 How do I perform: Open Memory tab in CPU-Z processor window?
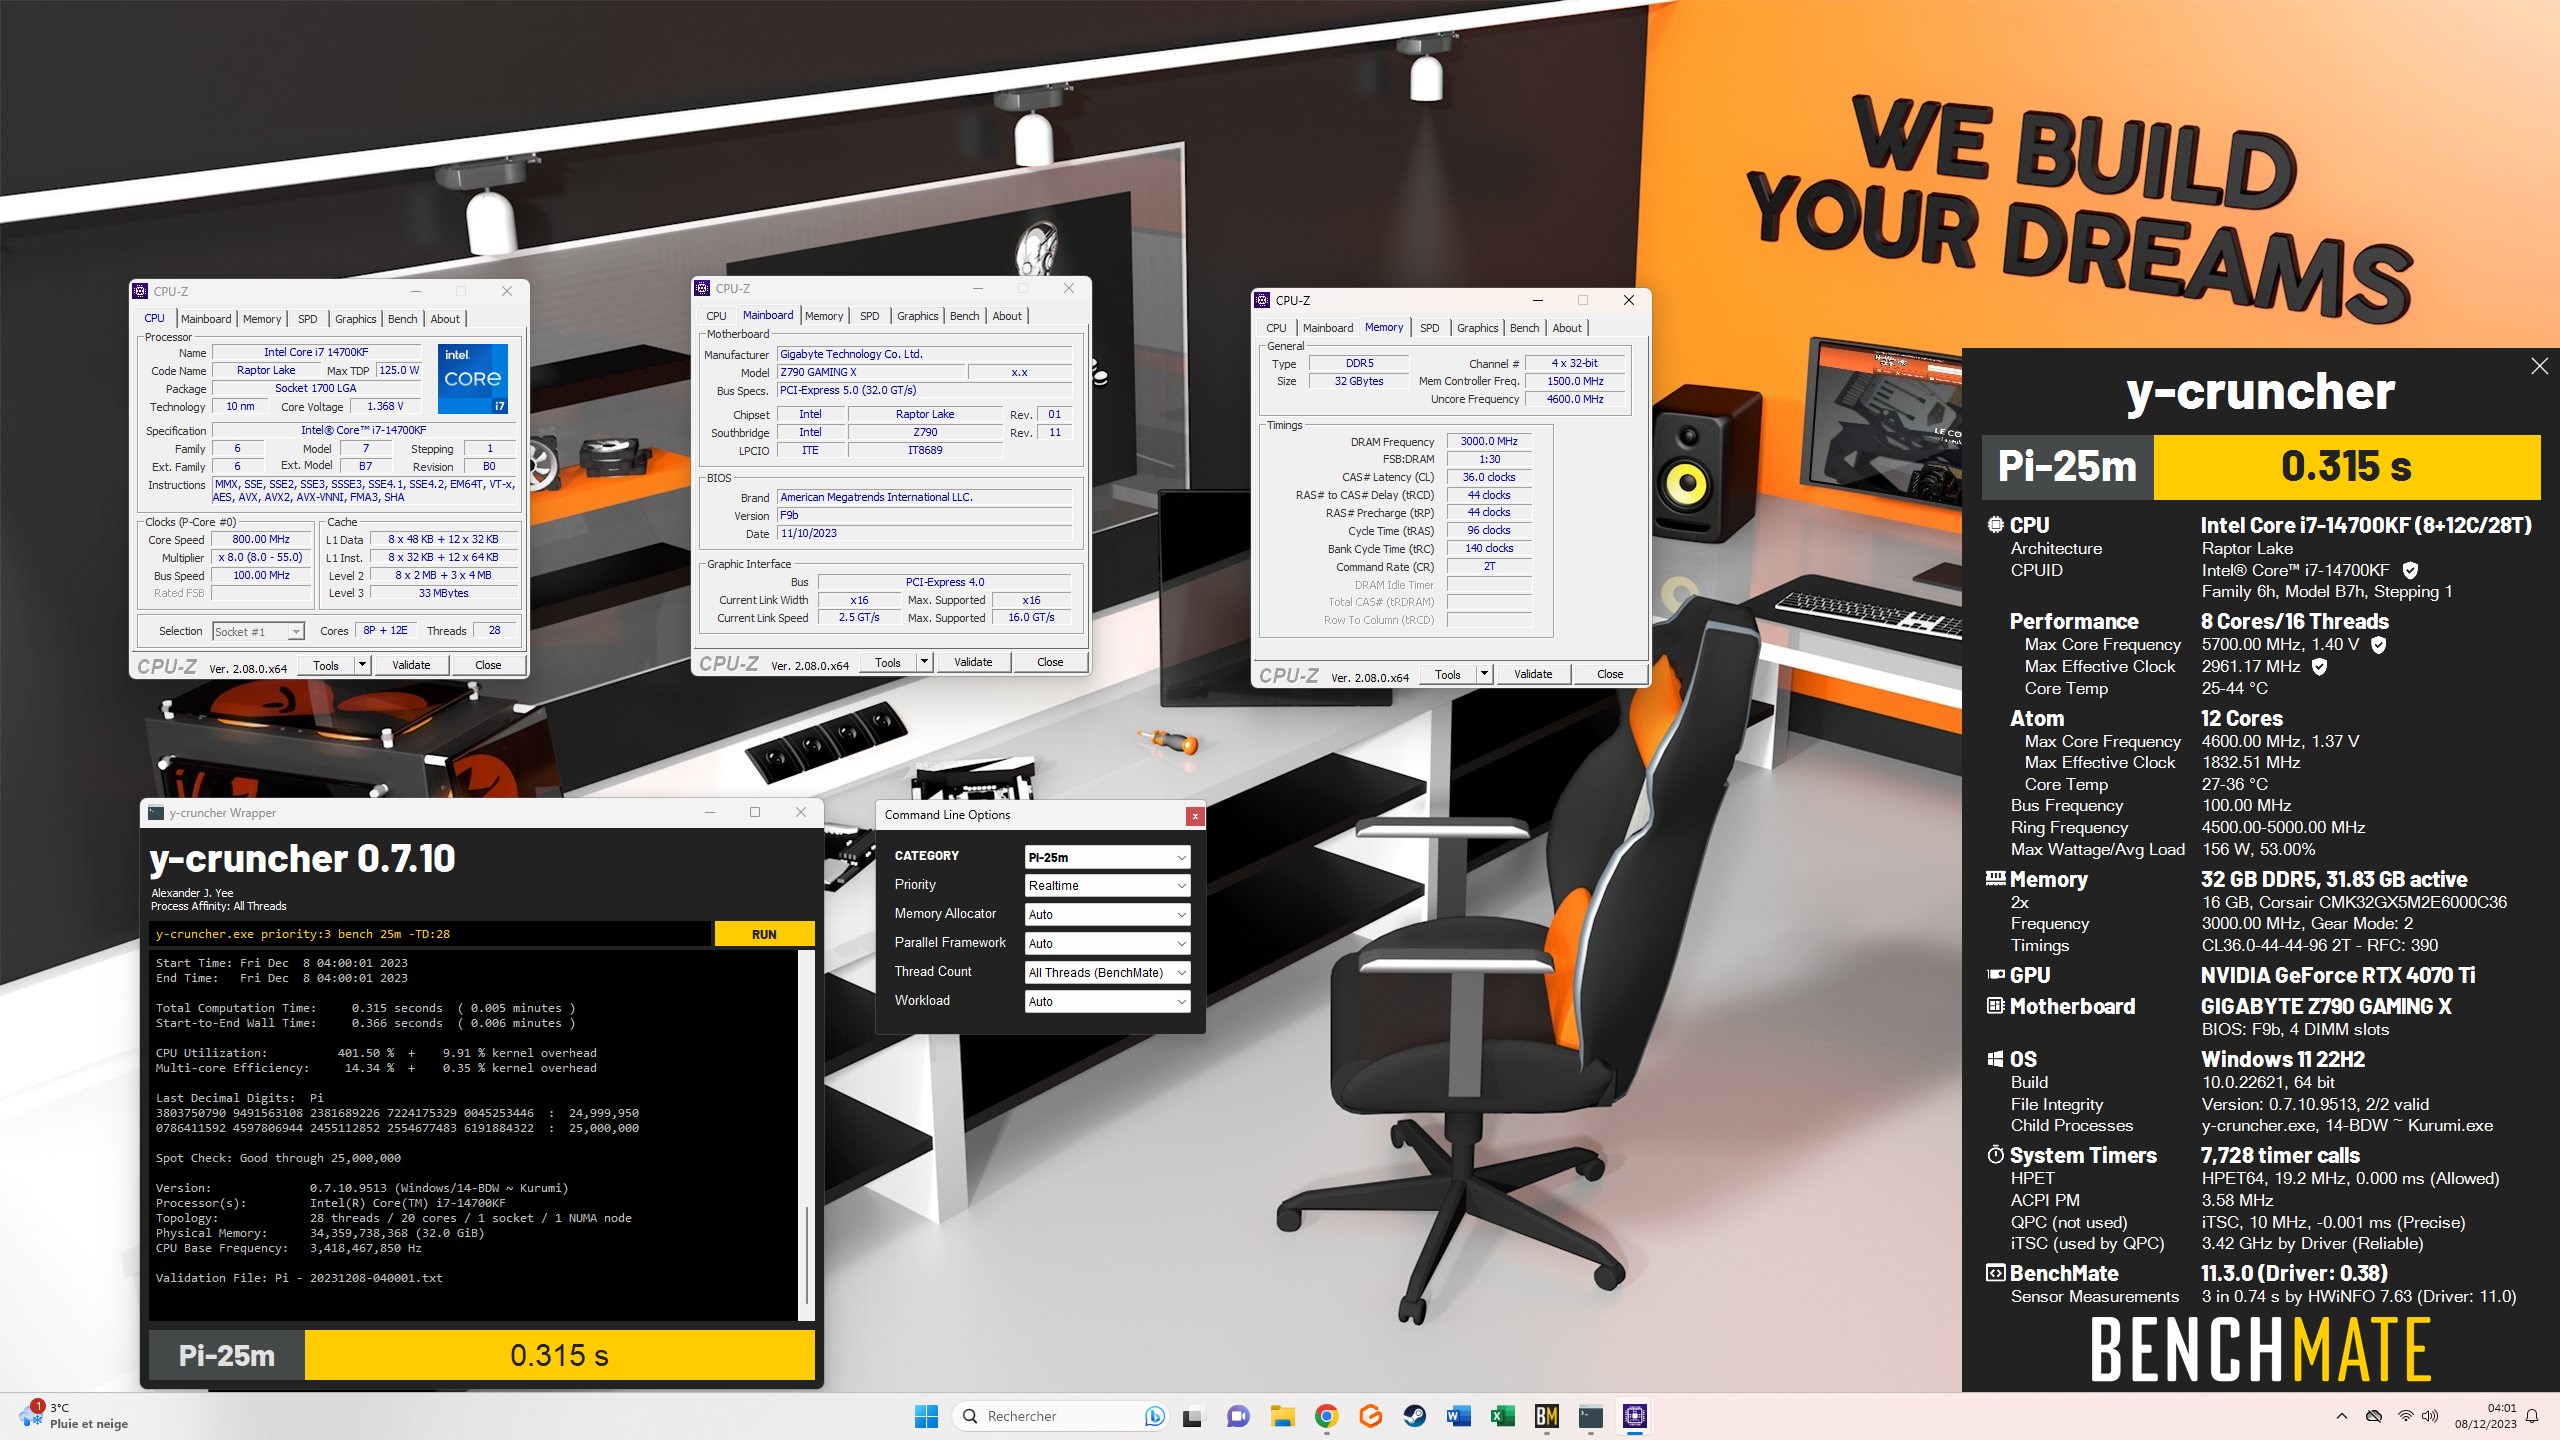(262, 319)
